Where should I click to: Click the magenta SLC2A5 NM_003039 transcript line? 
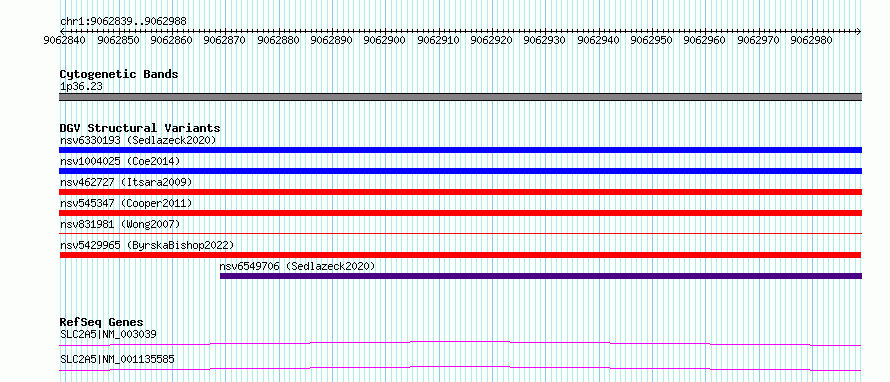pos(460,343)
